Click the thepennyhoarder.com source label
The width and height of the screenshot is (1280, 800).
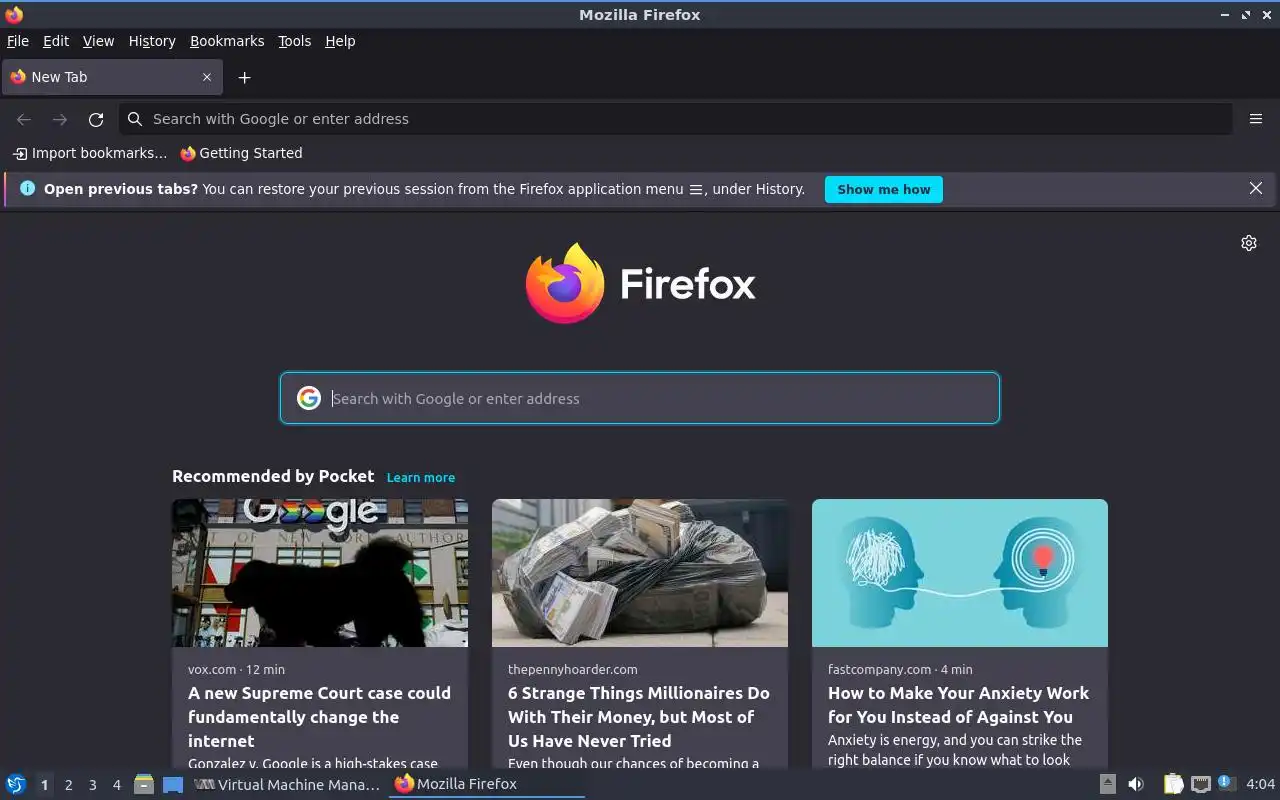click(x=572, y=669)
